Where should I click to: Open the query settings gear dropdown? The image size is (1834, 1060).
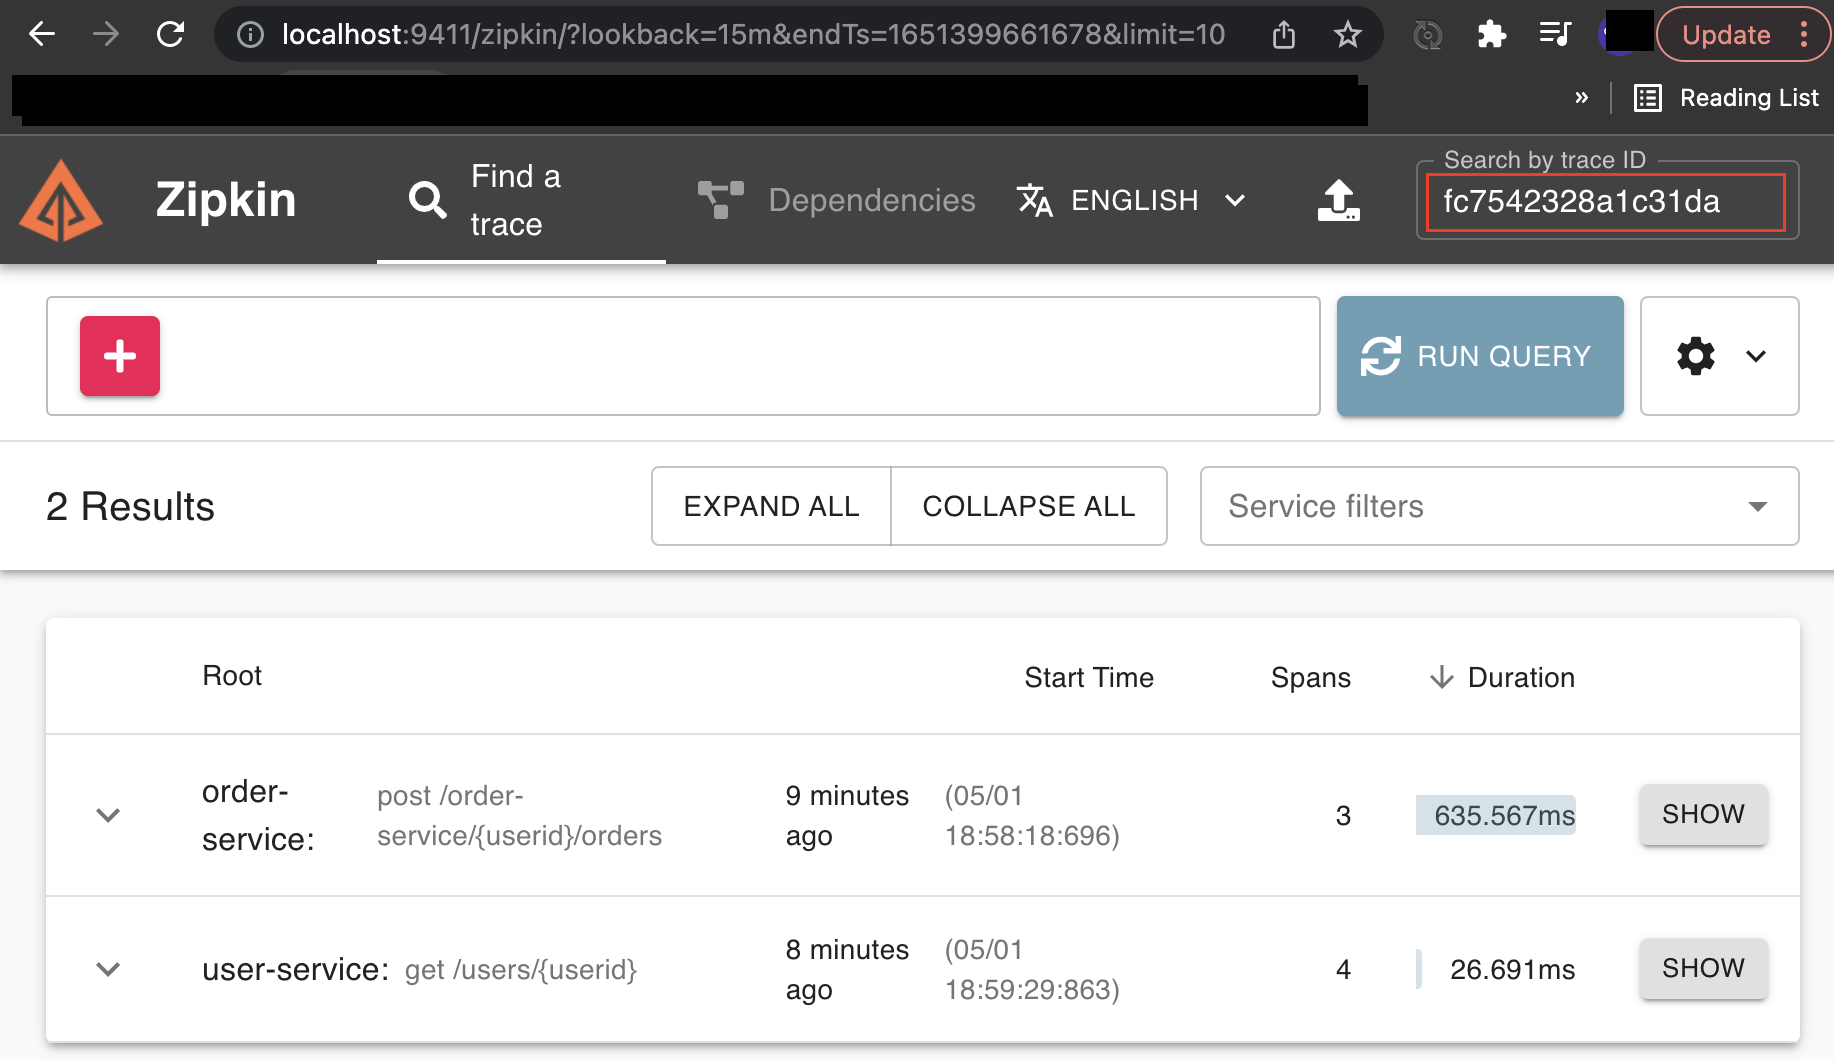(x=1720, y=356)
